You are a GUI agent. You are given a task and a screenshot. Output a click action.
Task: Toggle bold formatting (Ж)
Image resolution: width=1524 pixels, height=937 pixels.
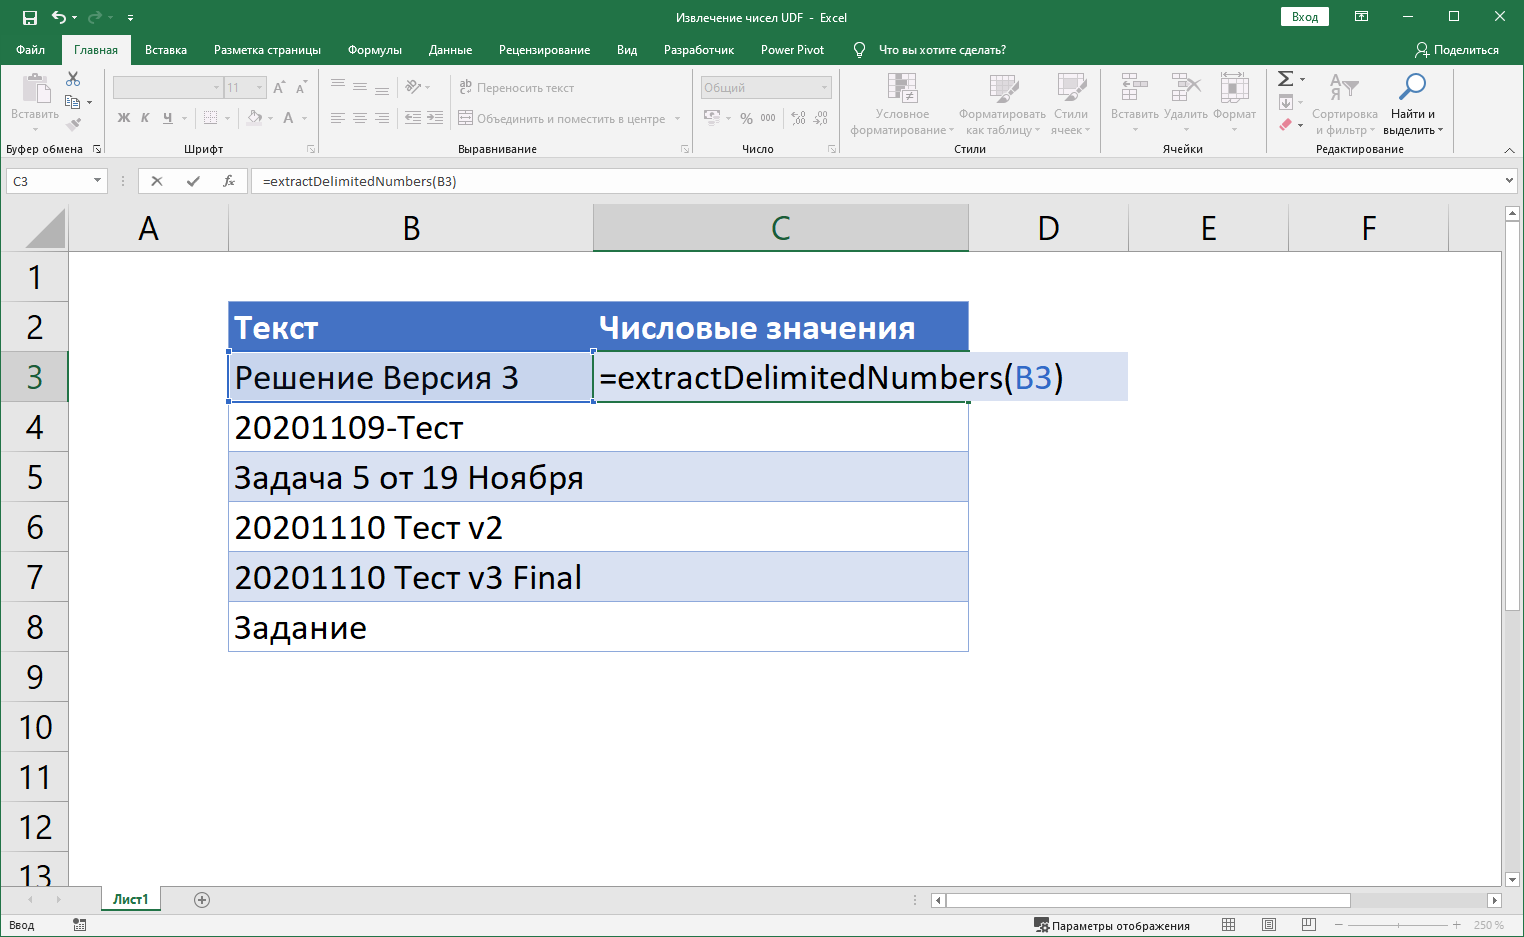click(123, 117)
